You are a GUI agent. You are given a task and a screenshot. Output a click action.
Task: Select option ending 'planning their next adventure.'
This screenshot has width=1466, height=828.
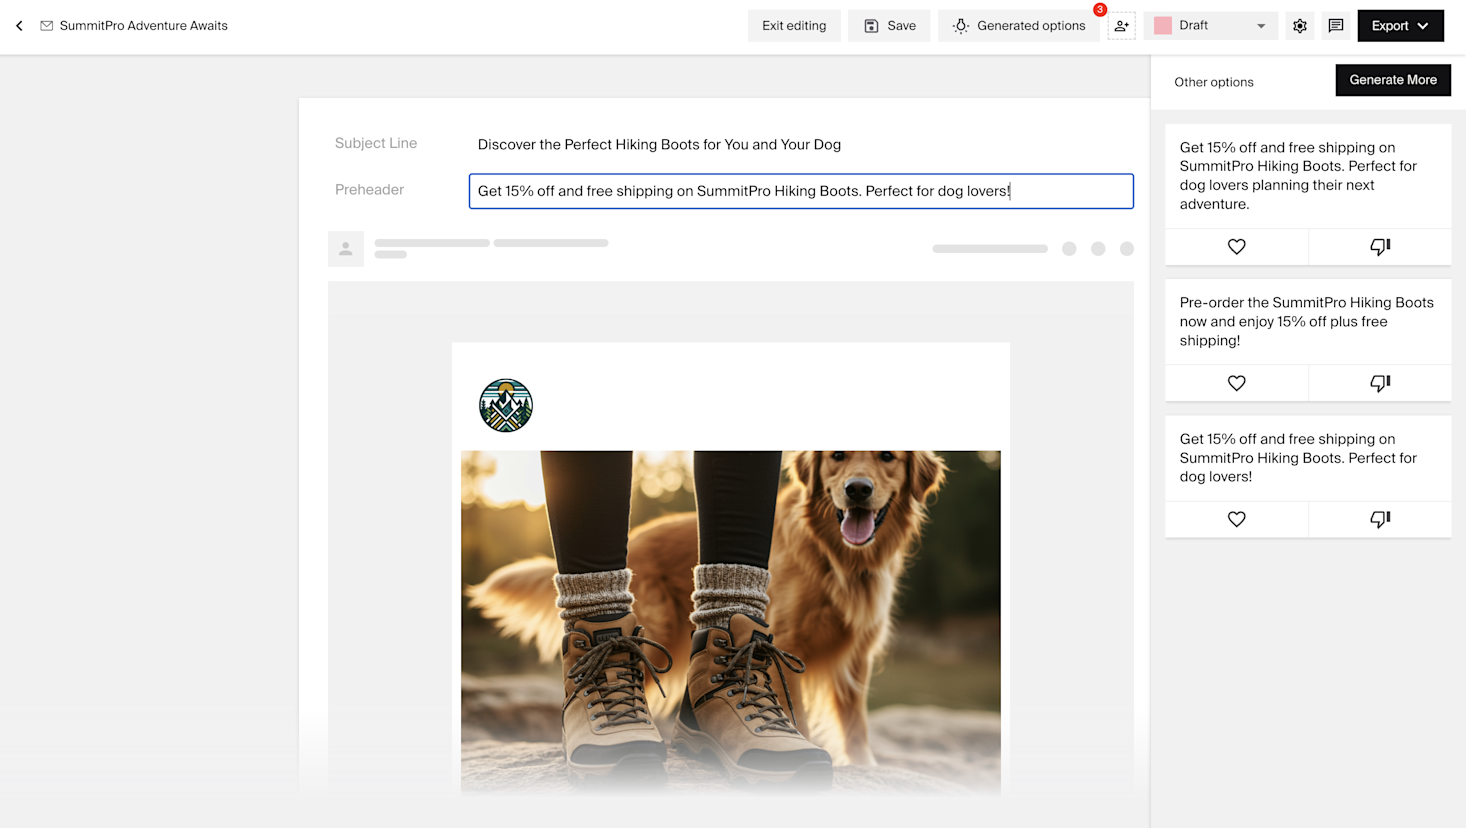tap(1298, 176)
